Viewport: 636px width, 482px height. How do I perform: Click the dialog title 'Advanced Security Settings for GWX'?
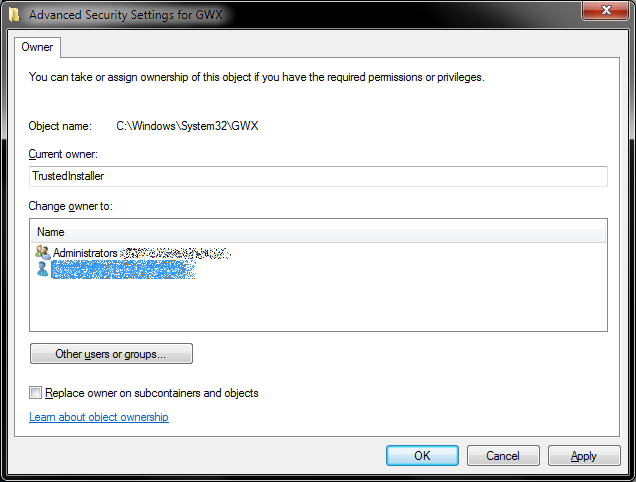(125, 15)
